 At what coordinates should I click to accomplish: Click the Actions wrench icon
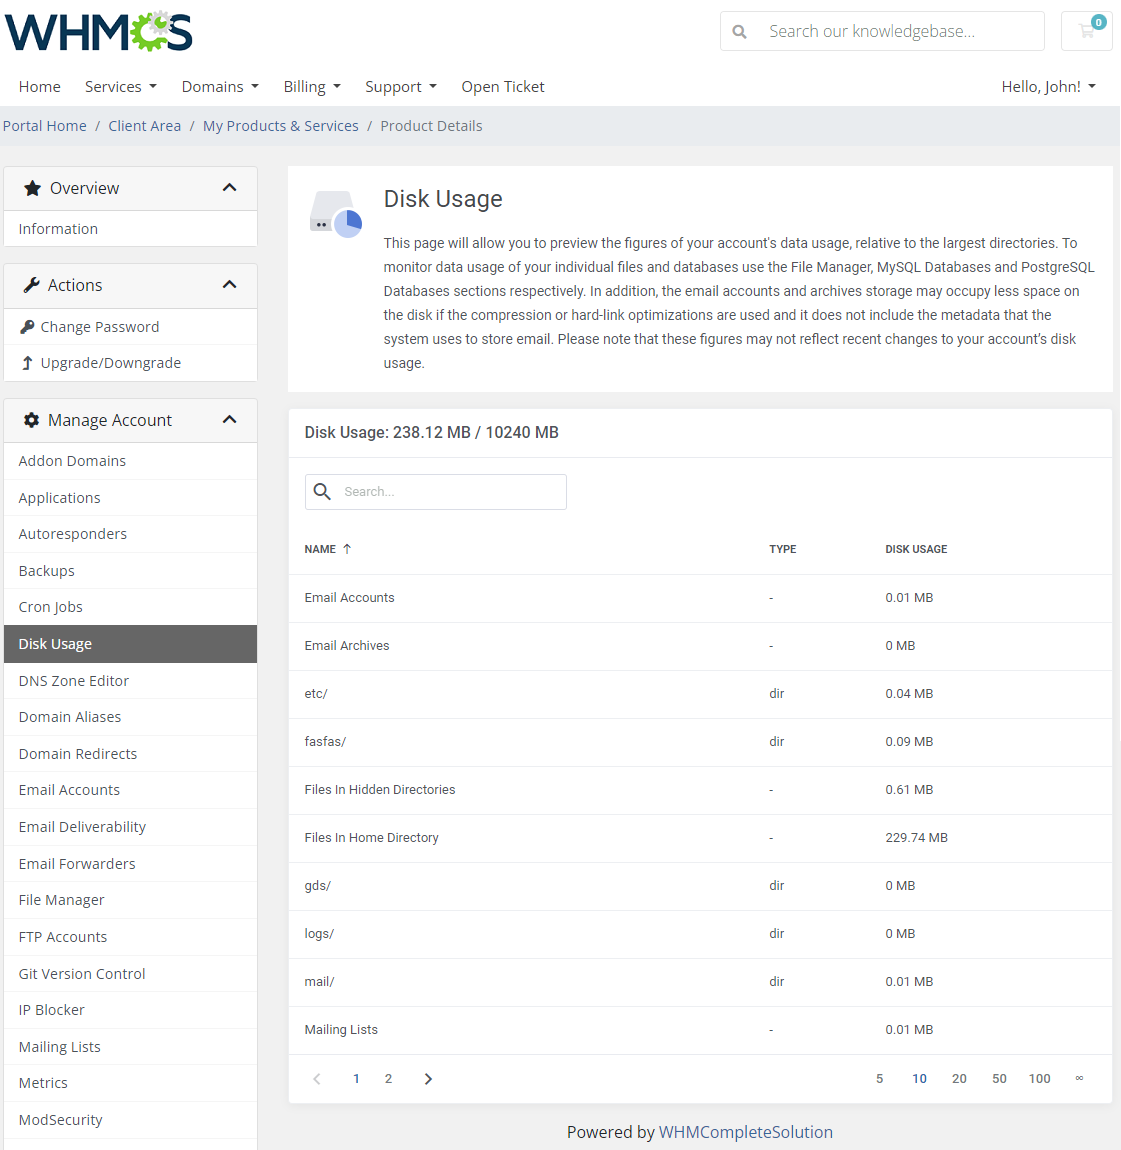31,285
